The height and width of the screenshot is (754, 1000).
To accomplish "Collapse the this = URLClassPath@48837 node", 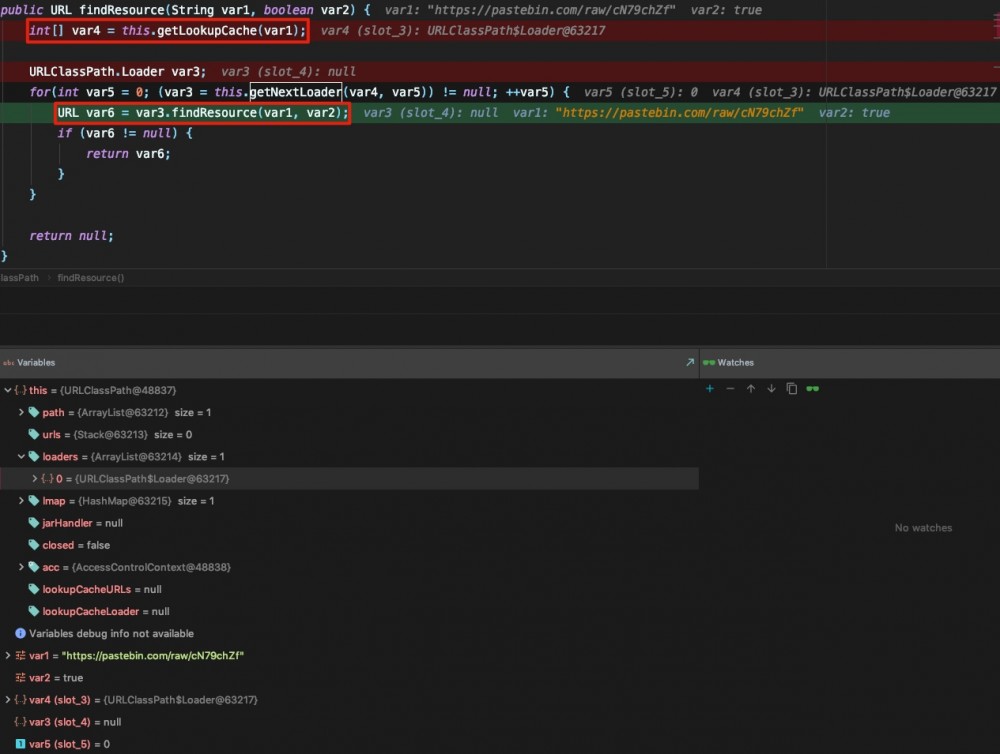I will 9,390.
